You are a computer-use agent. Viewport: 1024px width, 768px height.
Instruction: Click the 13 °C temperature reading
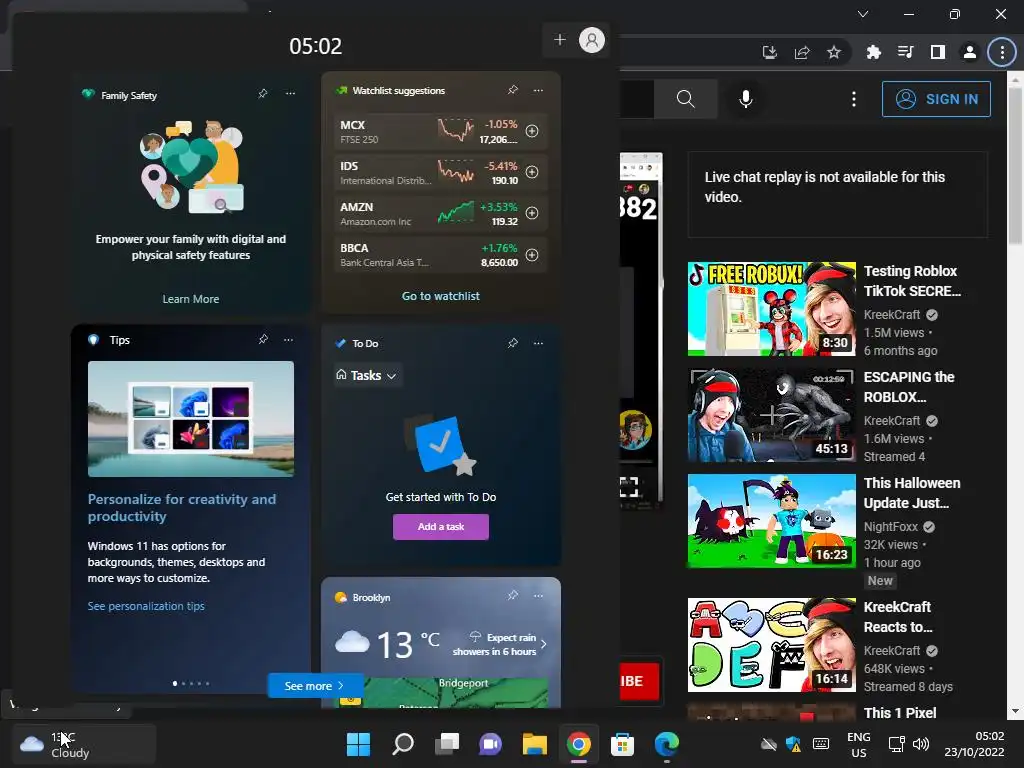click(408, 645)
